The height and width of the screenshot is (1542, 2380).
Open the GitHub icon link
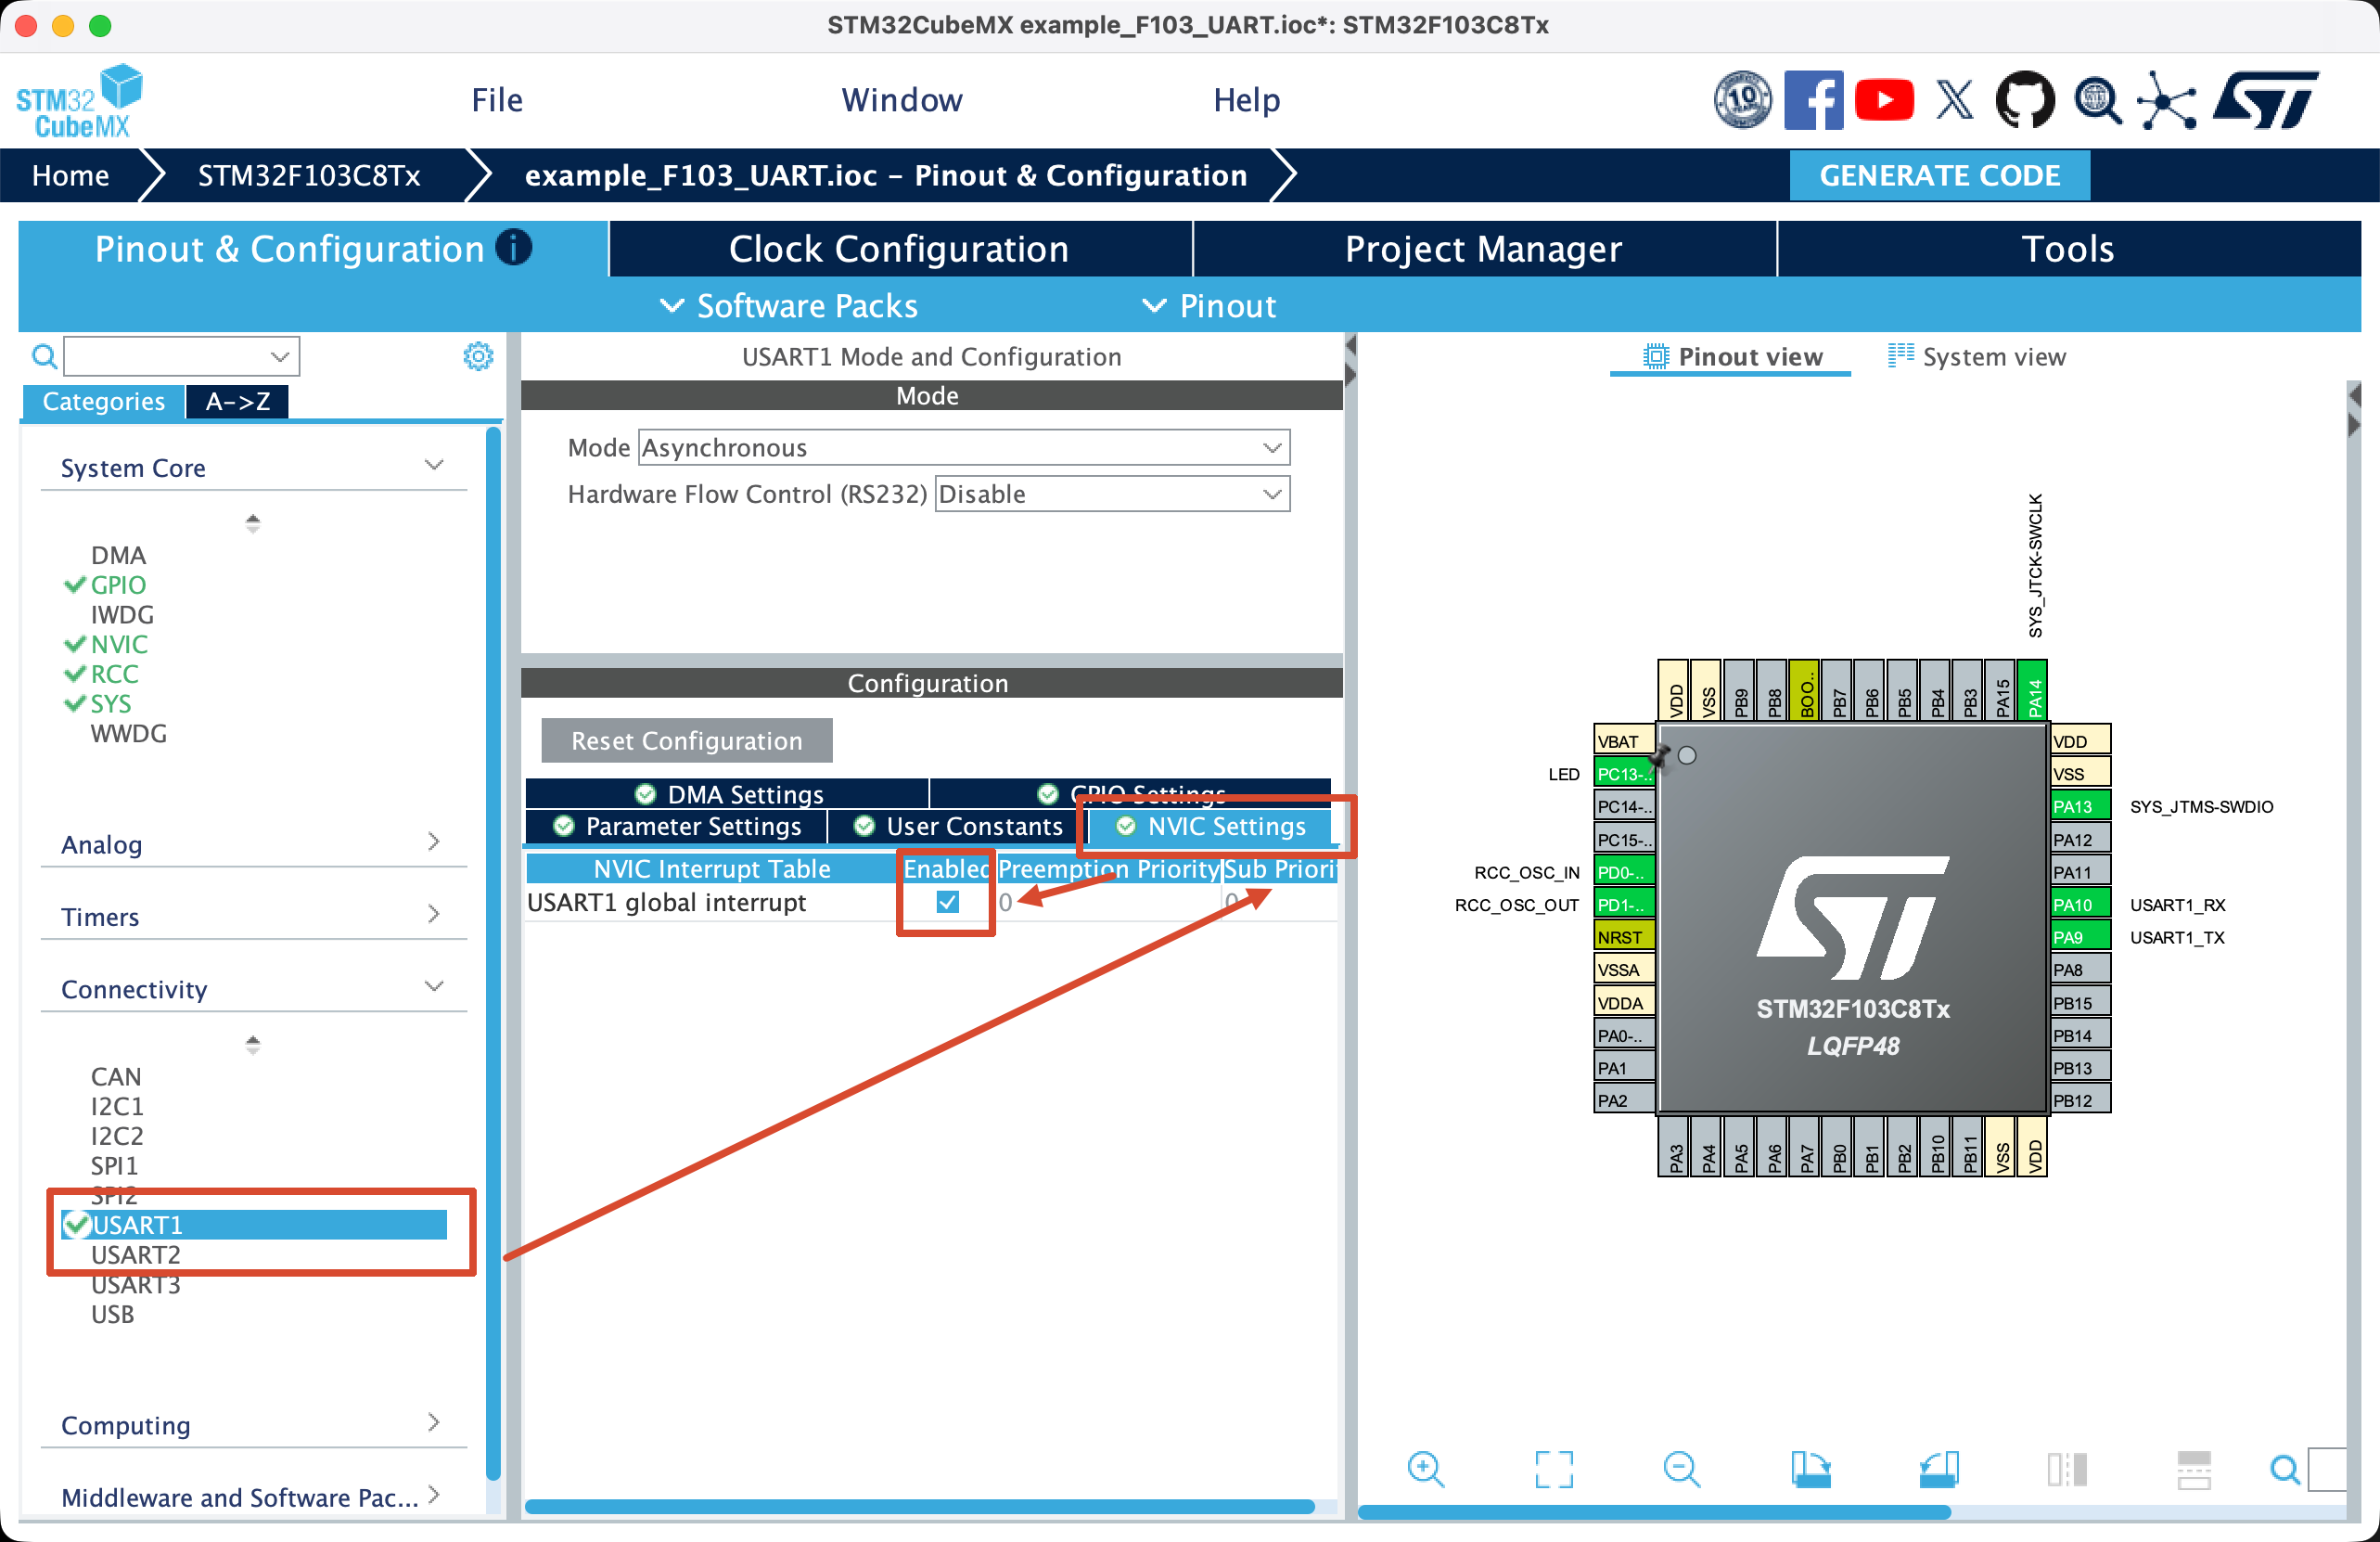(x=2025, y=100)
